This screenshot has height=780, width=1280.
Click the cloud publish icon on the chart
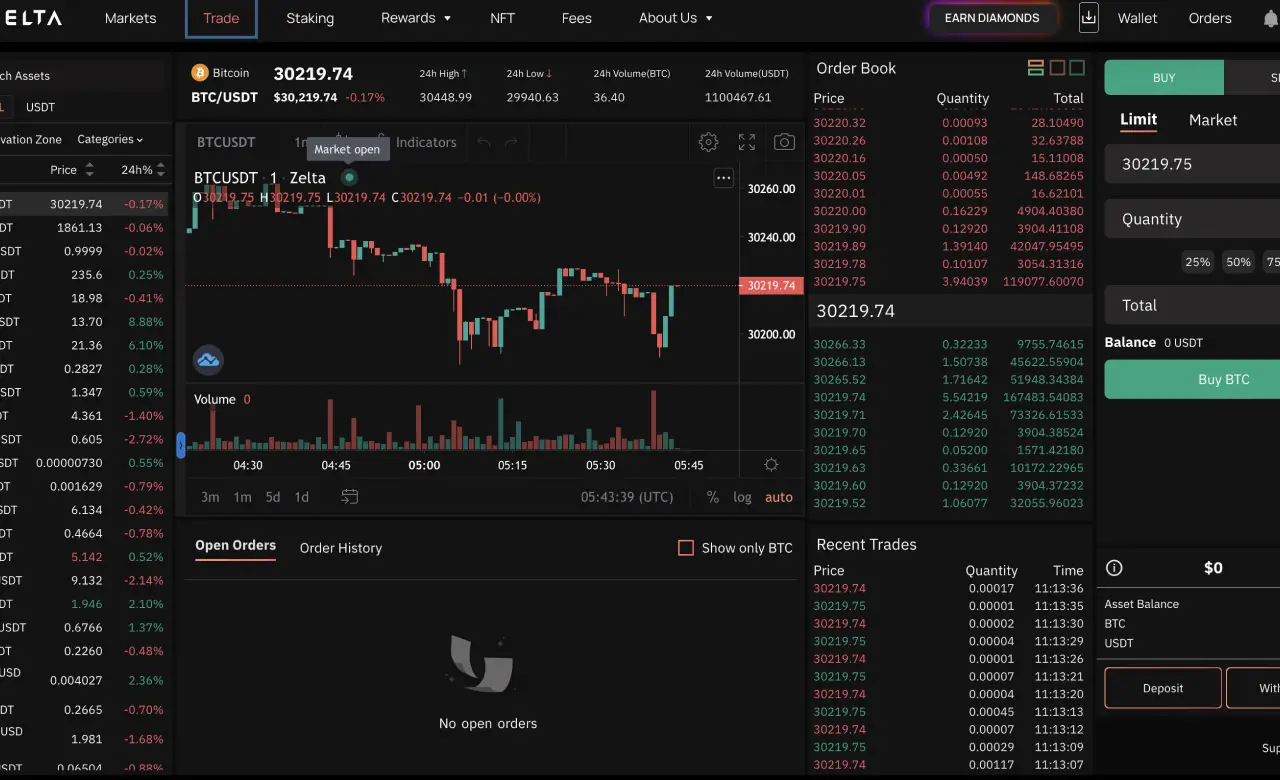coord(208,360)
